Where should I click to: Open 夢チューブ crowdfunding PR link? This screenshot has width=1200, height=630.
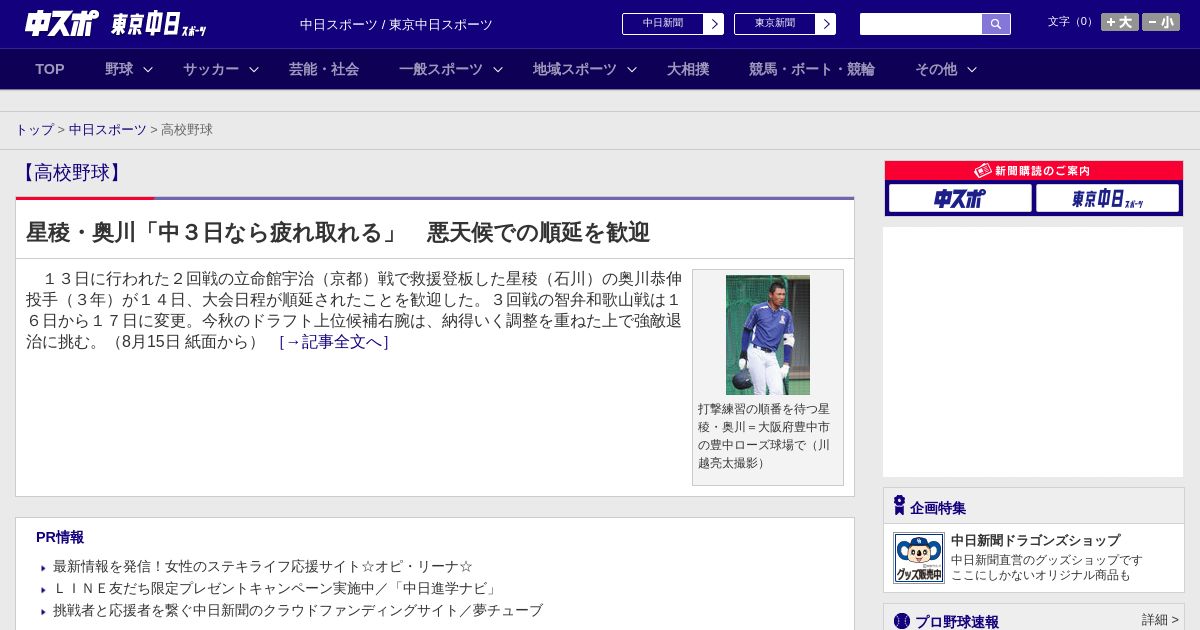[x=298, y=610]
